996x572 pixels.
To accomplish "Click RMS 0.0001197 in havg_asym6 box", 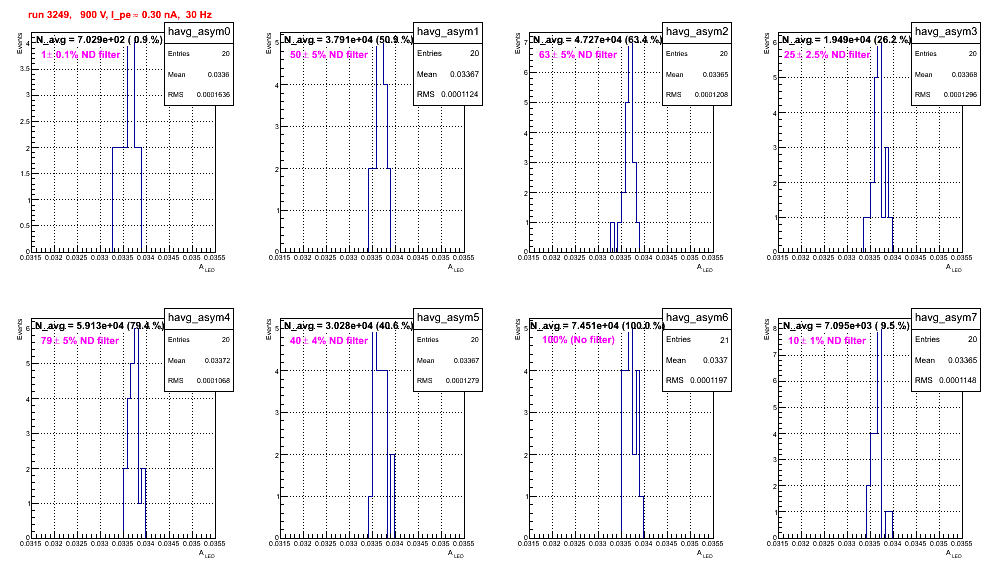I will tap(697, 380).
